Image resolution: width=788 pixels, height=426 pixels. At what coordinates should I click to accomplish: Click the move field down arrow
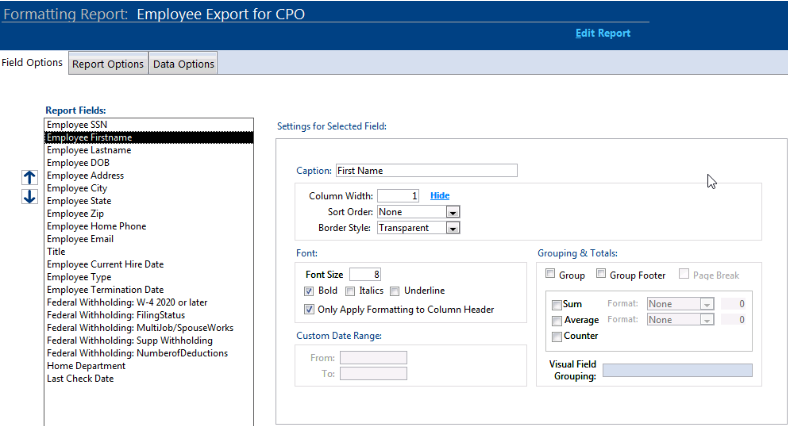[29, 197]
